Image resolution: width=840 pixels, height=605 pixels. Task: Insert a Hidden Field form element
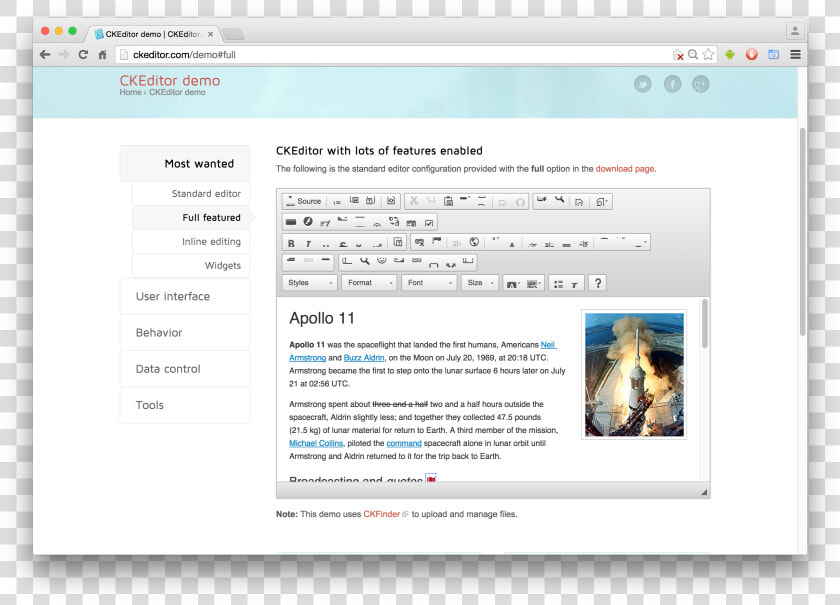[429, 222]
